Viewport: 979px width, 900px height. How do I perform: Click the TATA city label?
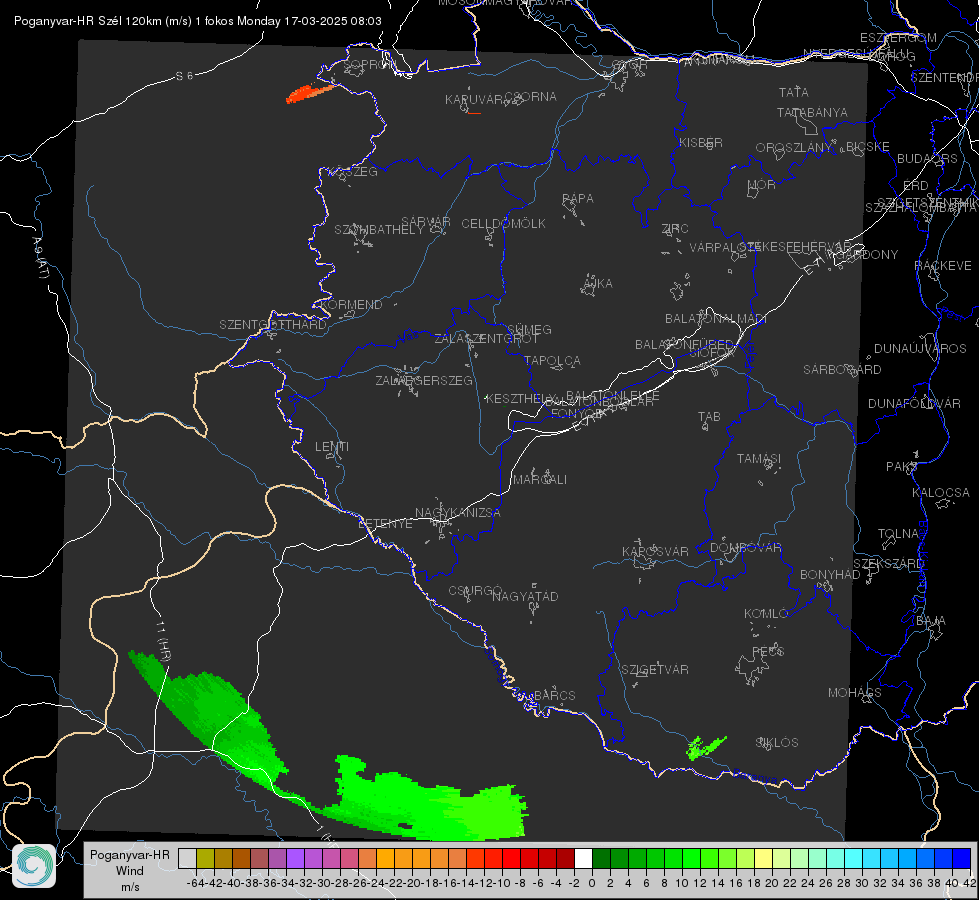point(794,92)
